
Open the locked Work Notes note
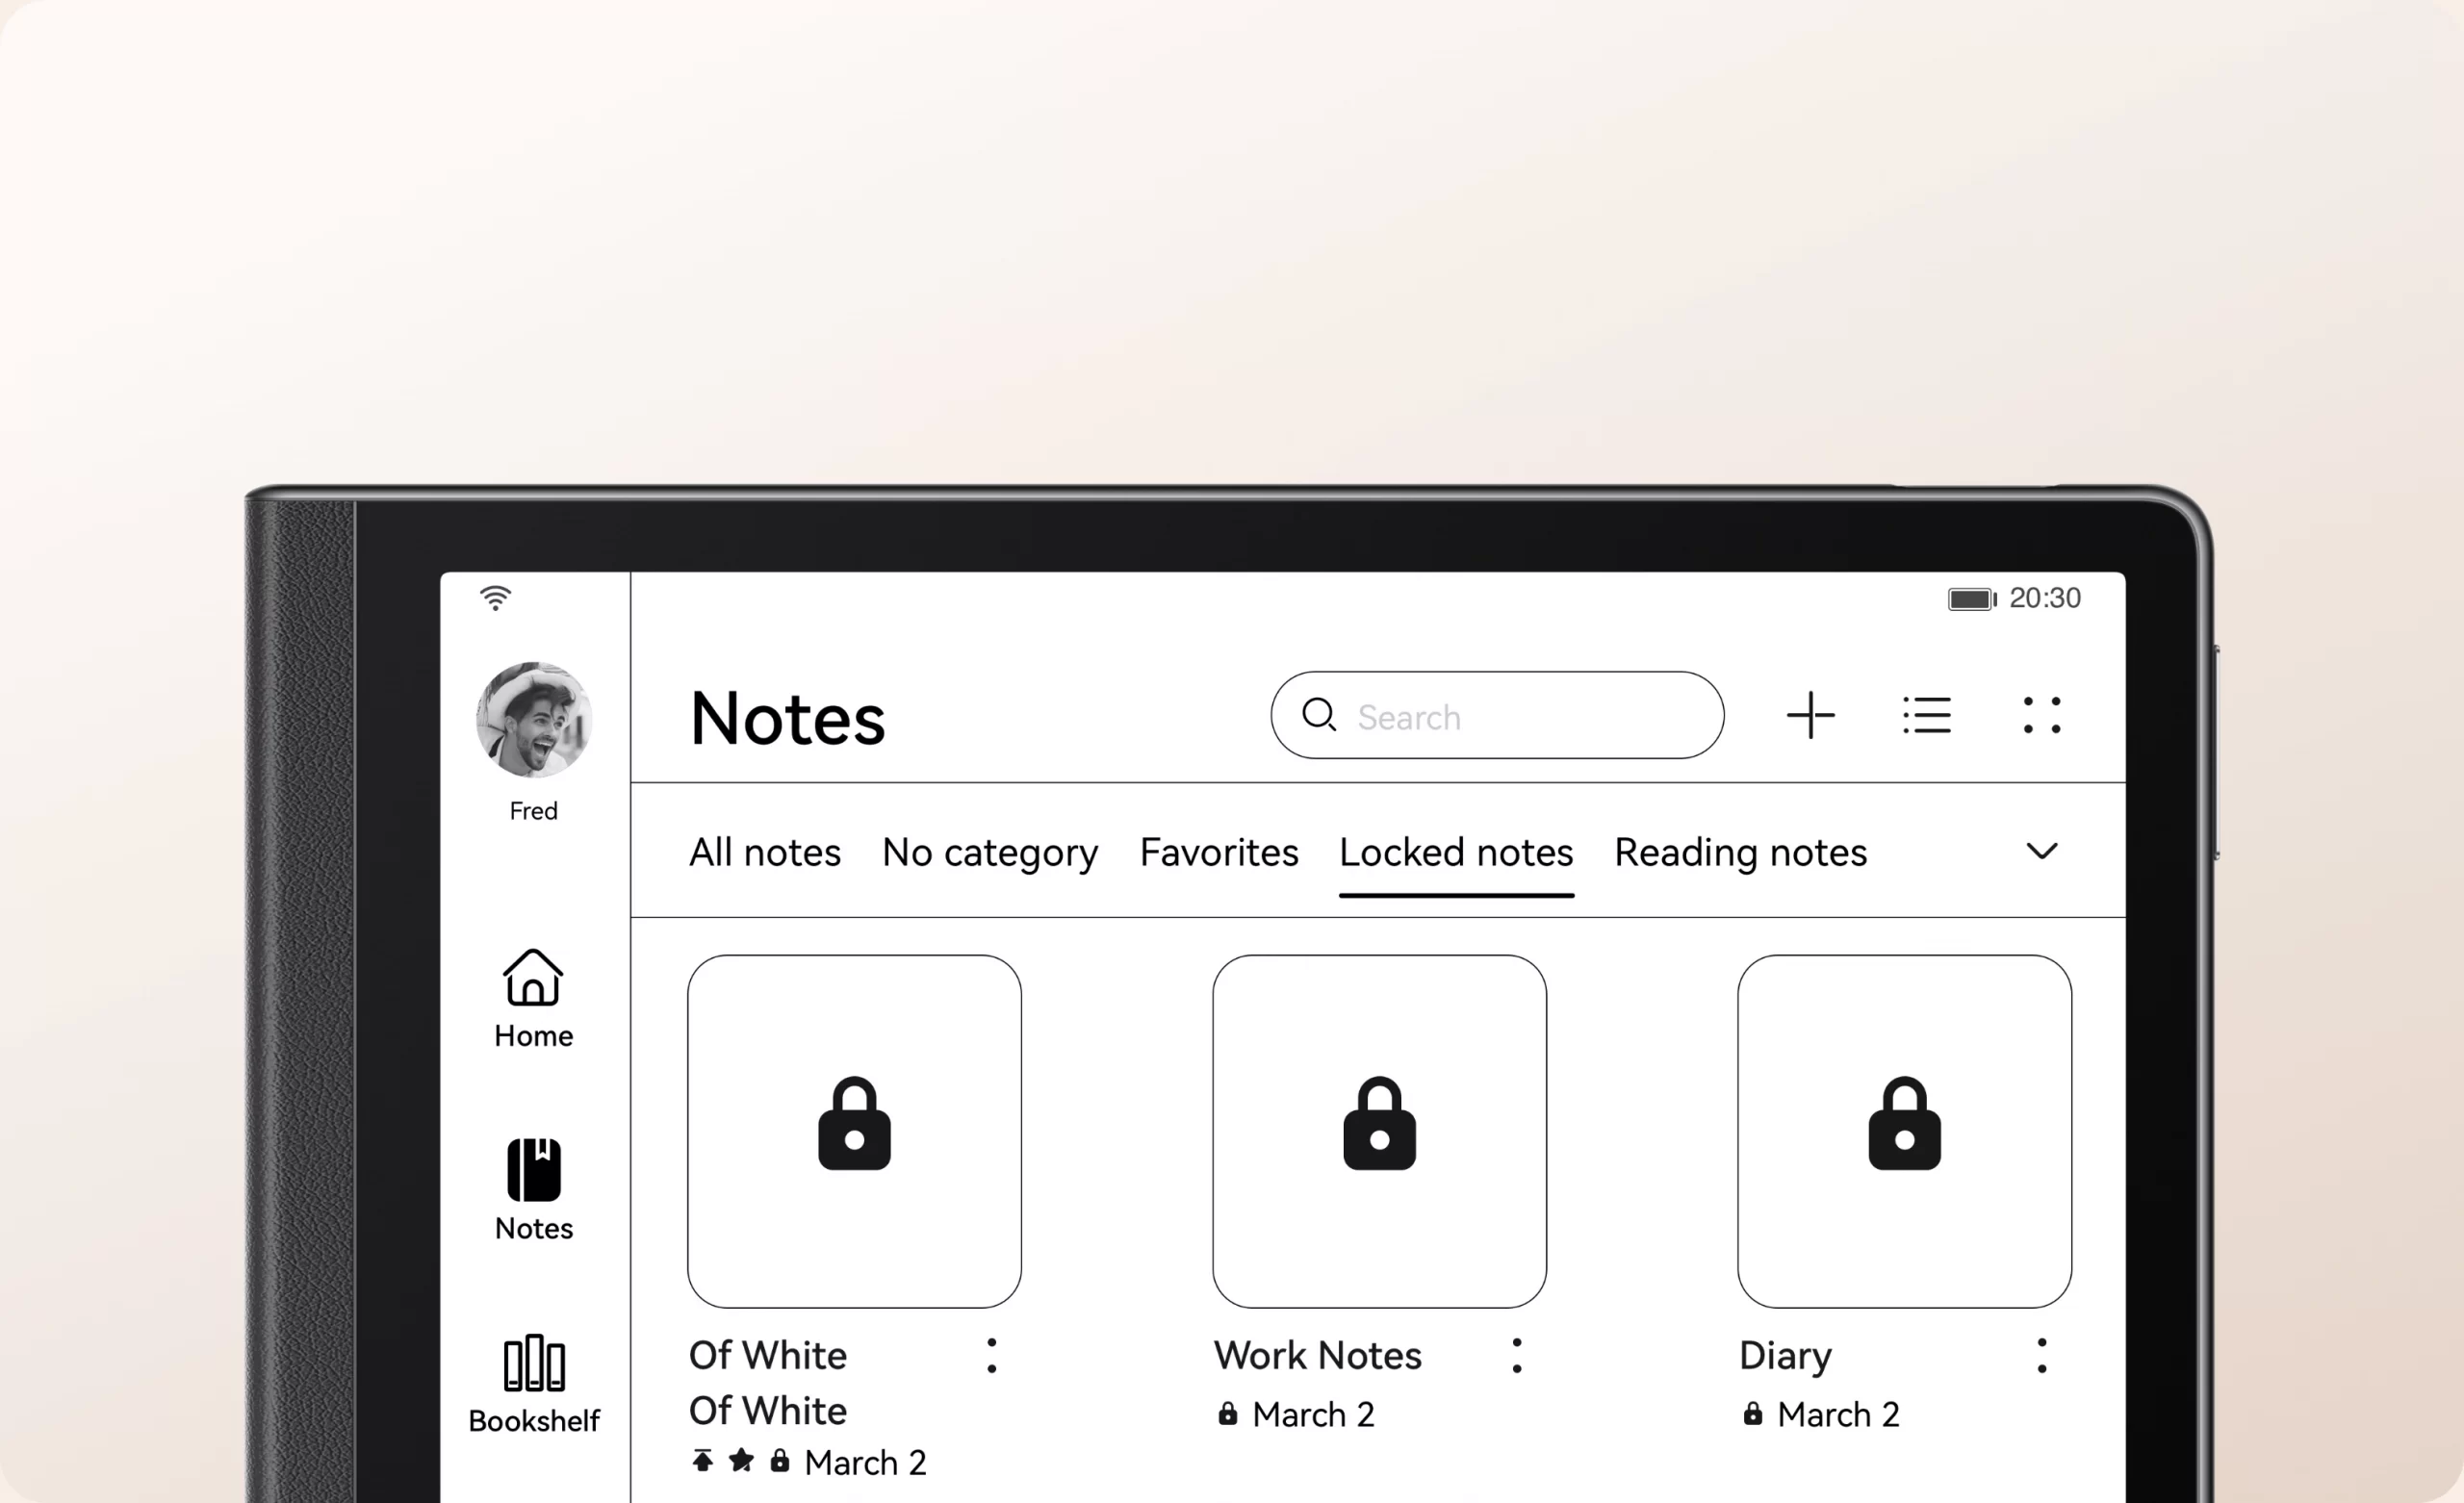click(1378, 1127)
